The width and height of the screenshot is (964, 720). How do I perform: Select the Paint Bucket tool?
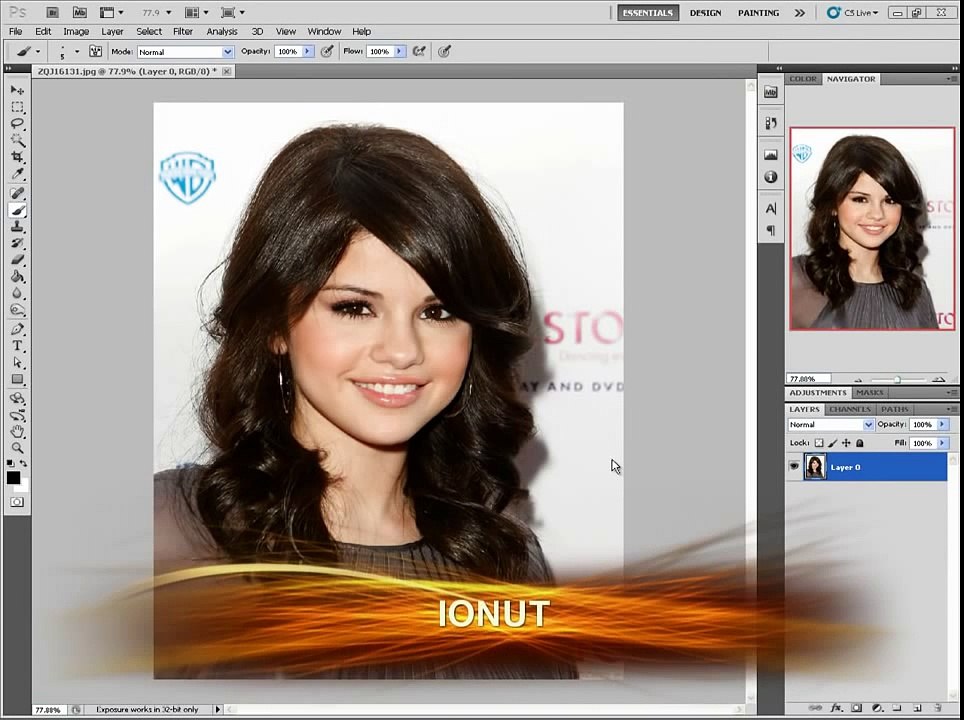click(17, 277)
